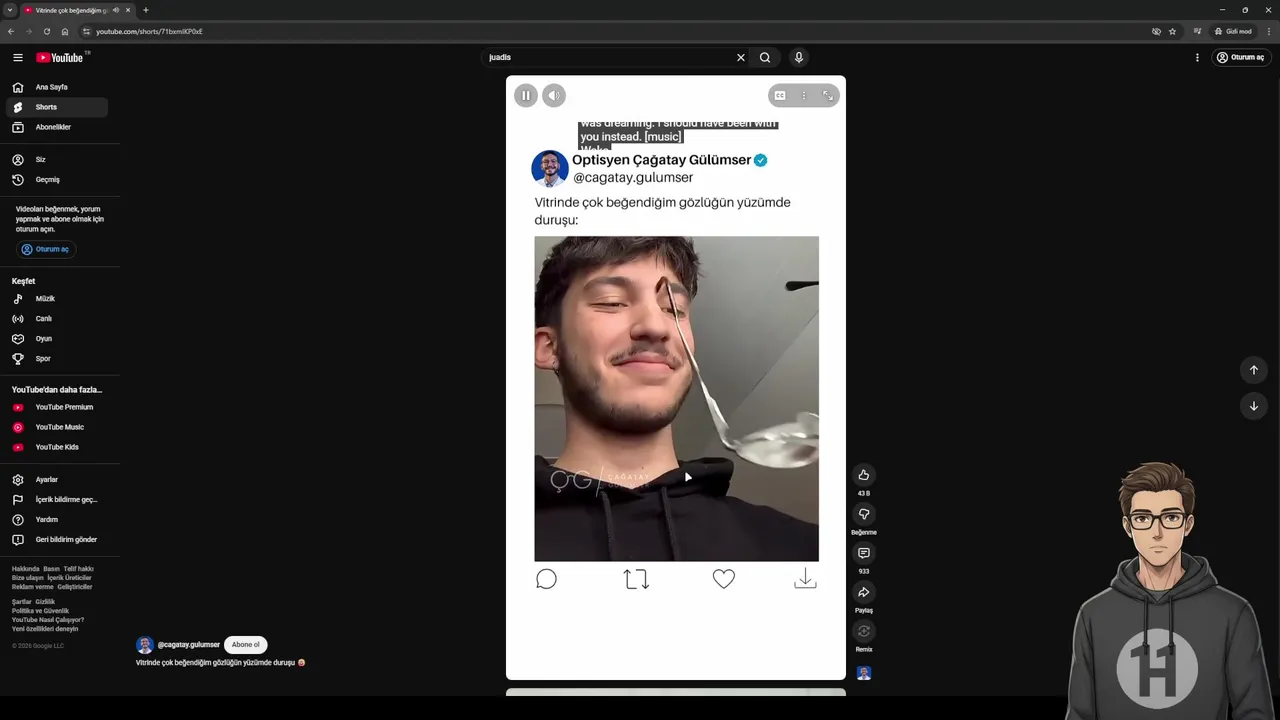Screen dimensions: 1280x720
Task: Search by voice with microphone icon
Action: (x=798, y=57)
